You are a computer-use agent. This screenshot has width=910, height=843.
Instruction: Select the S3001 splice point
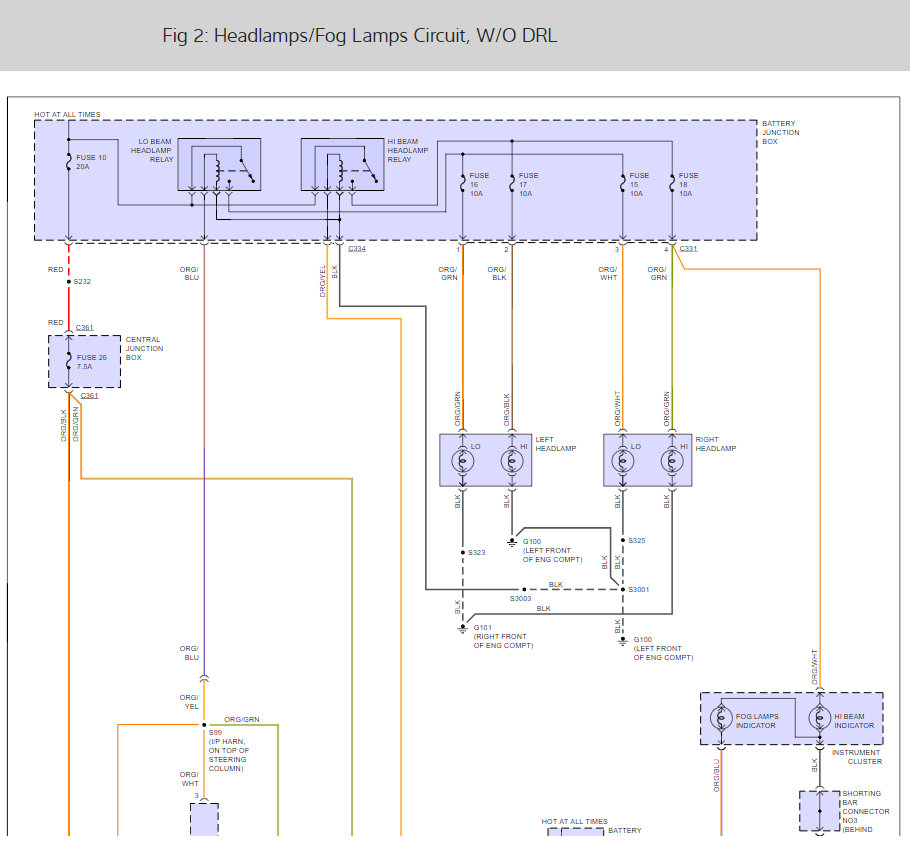(x=623, y=589)
